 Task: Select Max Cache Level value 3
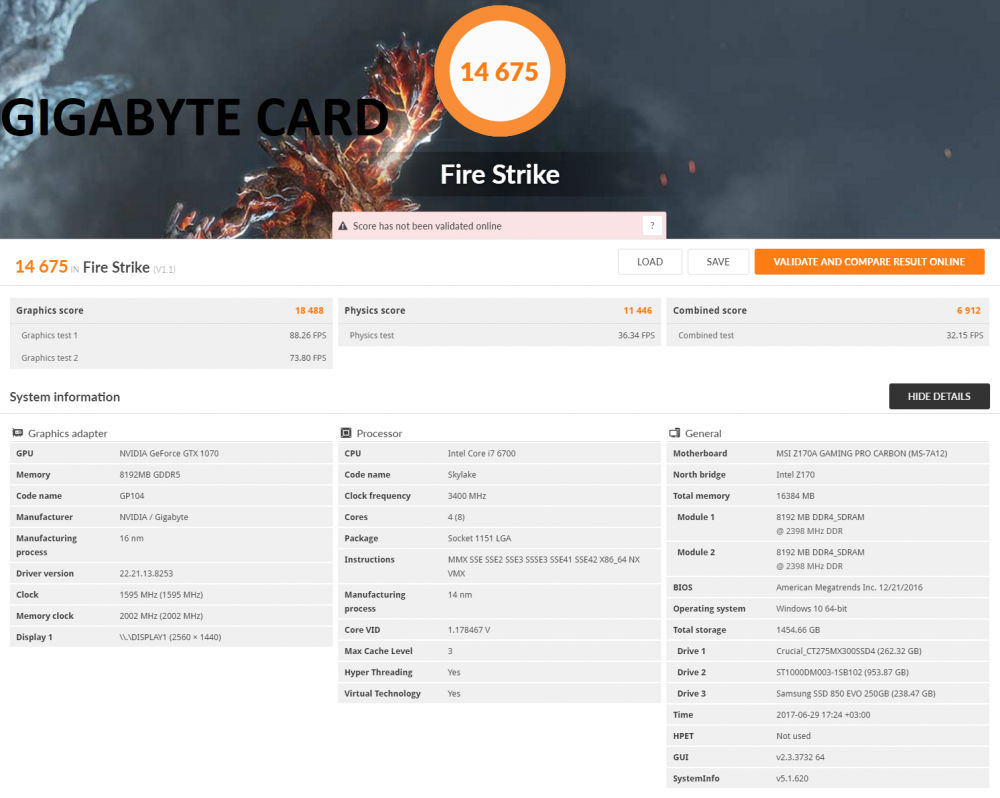450,651
